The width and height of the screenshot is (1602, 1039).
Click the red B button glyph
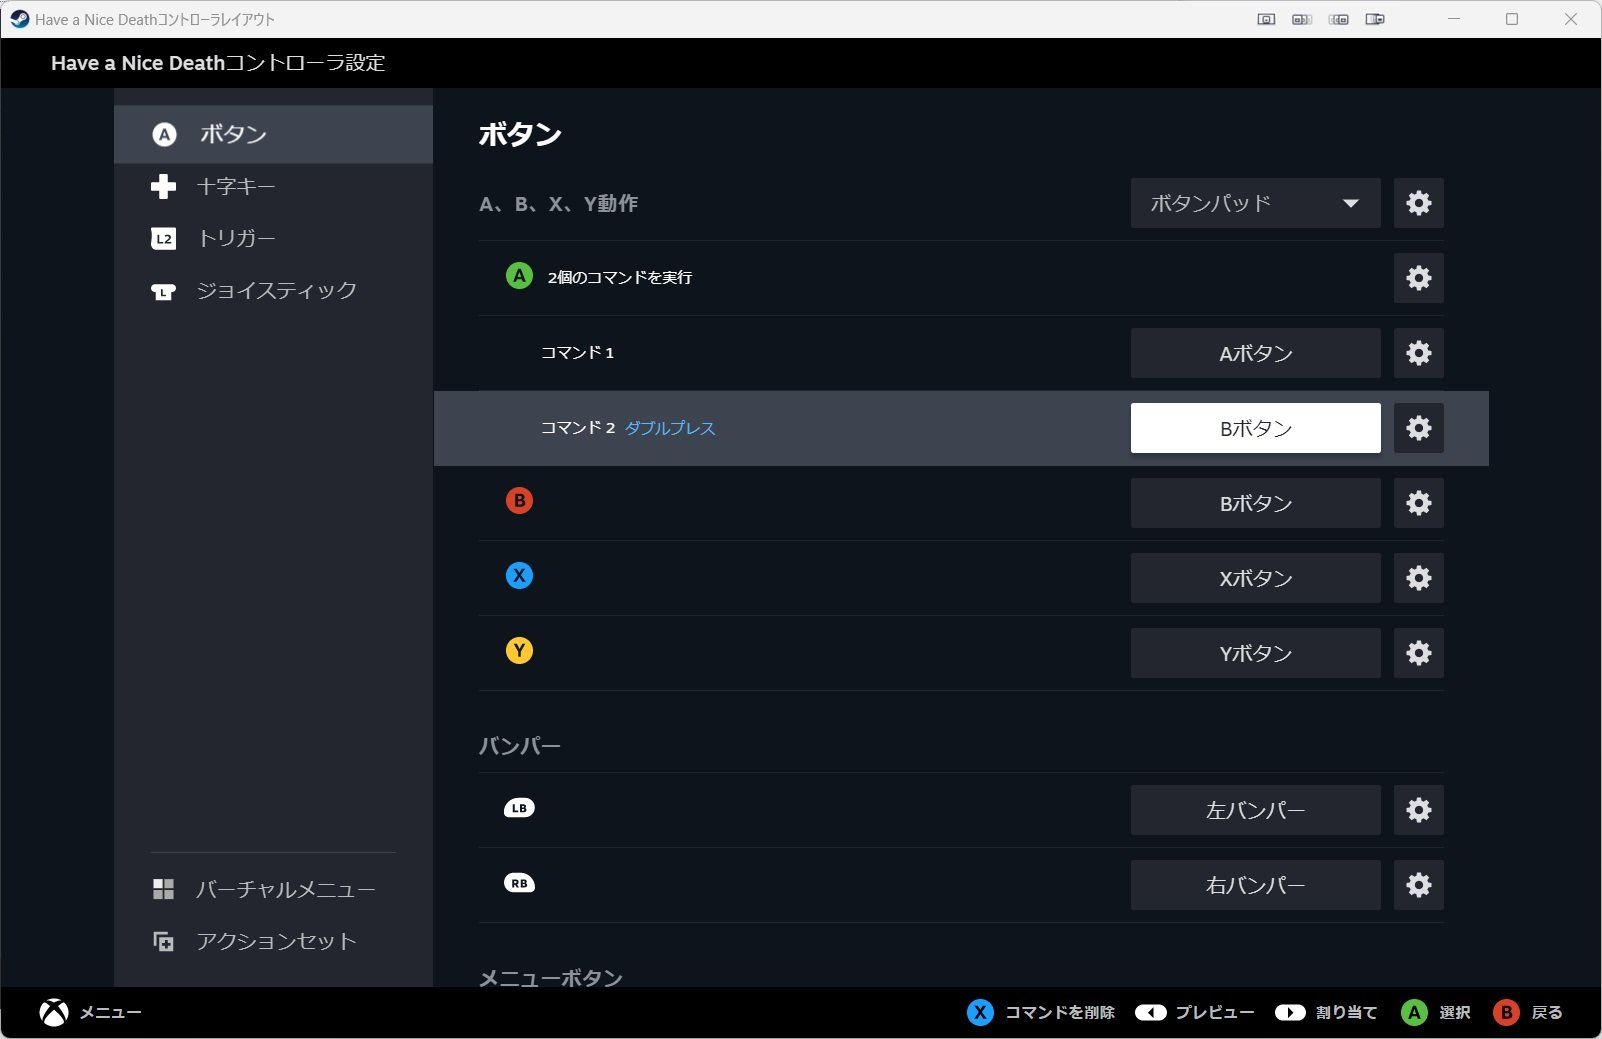pyautogui.click(x=519, y=500)
